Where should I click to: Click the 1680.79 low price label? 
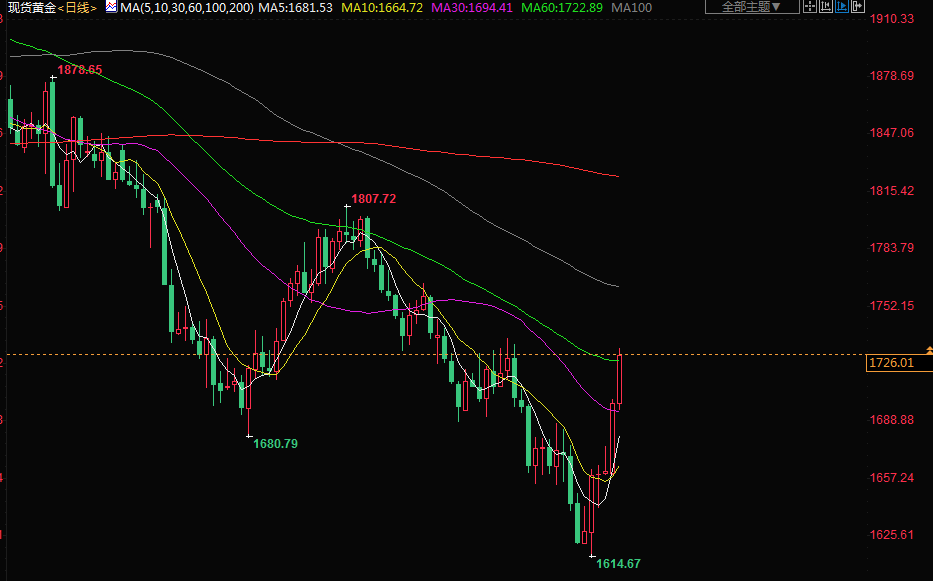[x=275, y=443]
